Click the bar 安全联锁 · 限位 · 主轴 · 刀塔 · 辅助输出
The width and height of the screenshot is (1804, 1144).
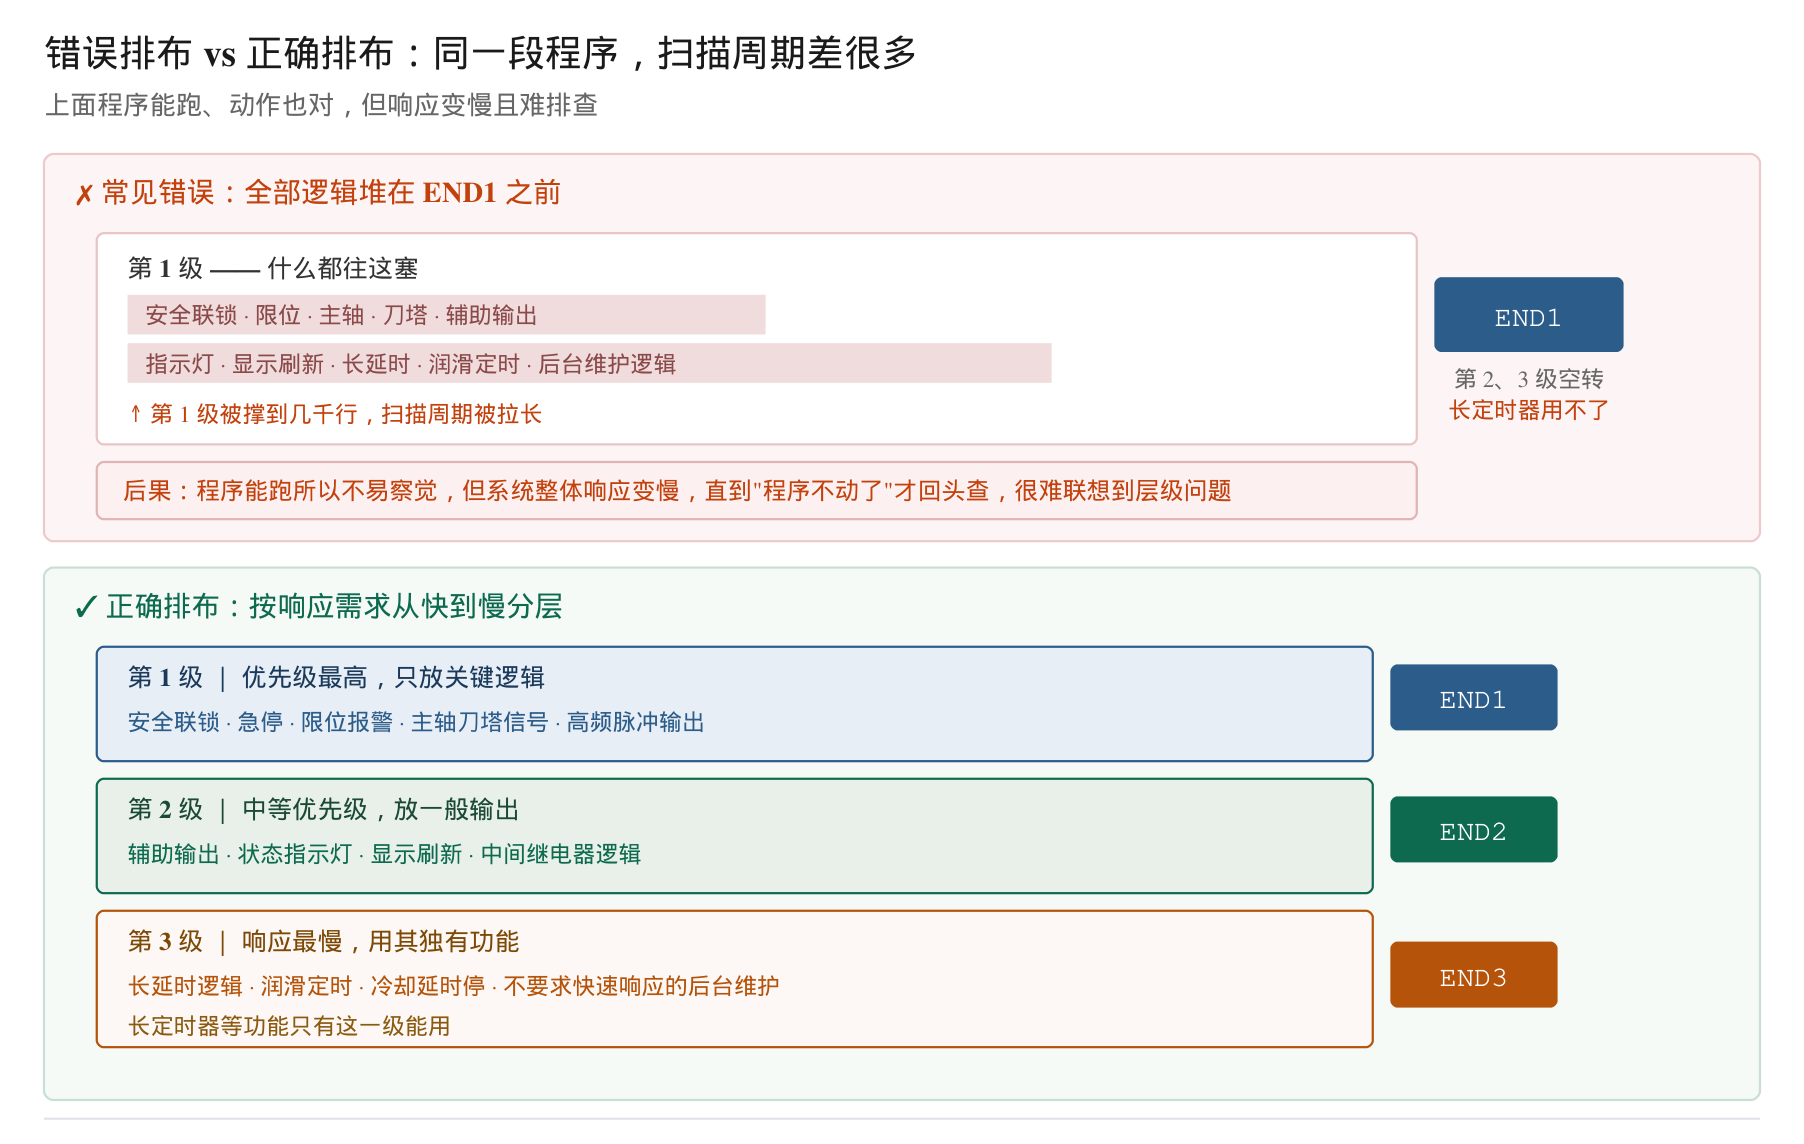coord(446,314)
